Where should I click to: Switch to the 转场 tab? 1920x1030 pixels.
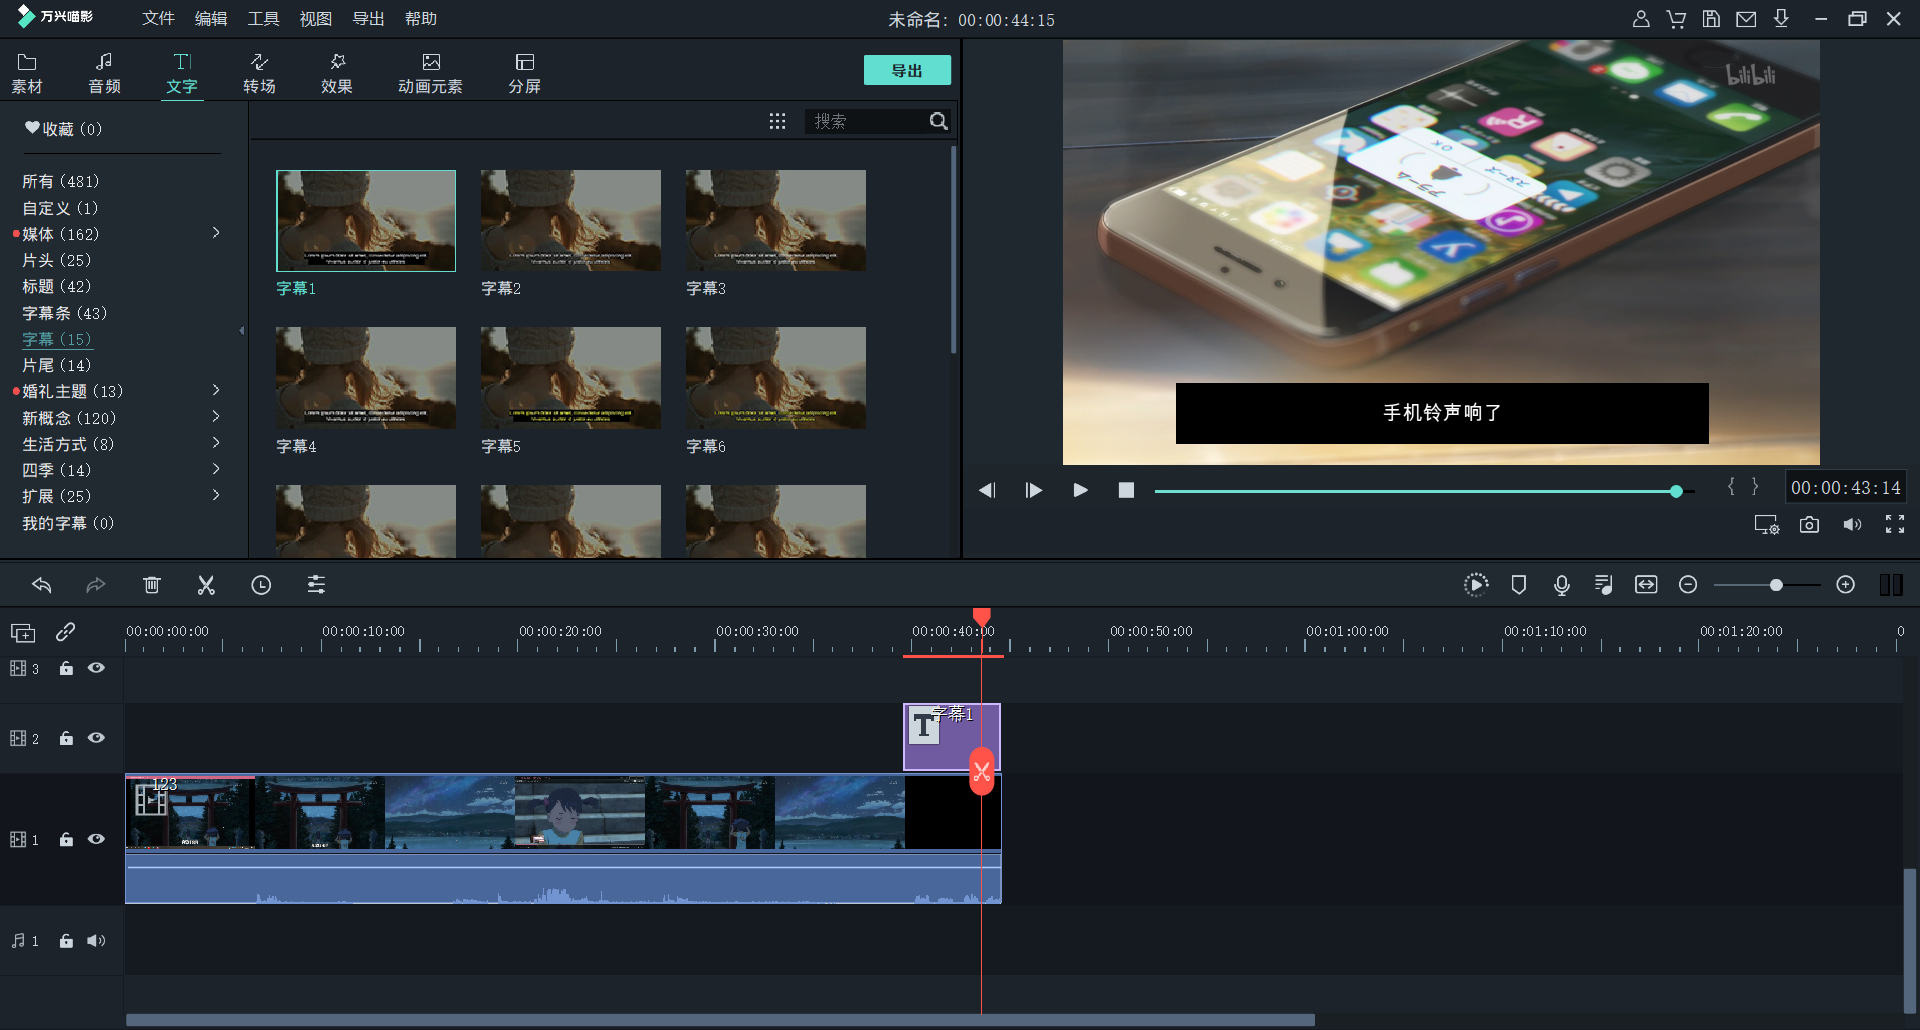tap(259, 73)
